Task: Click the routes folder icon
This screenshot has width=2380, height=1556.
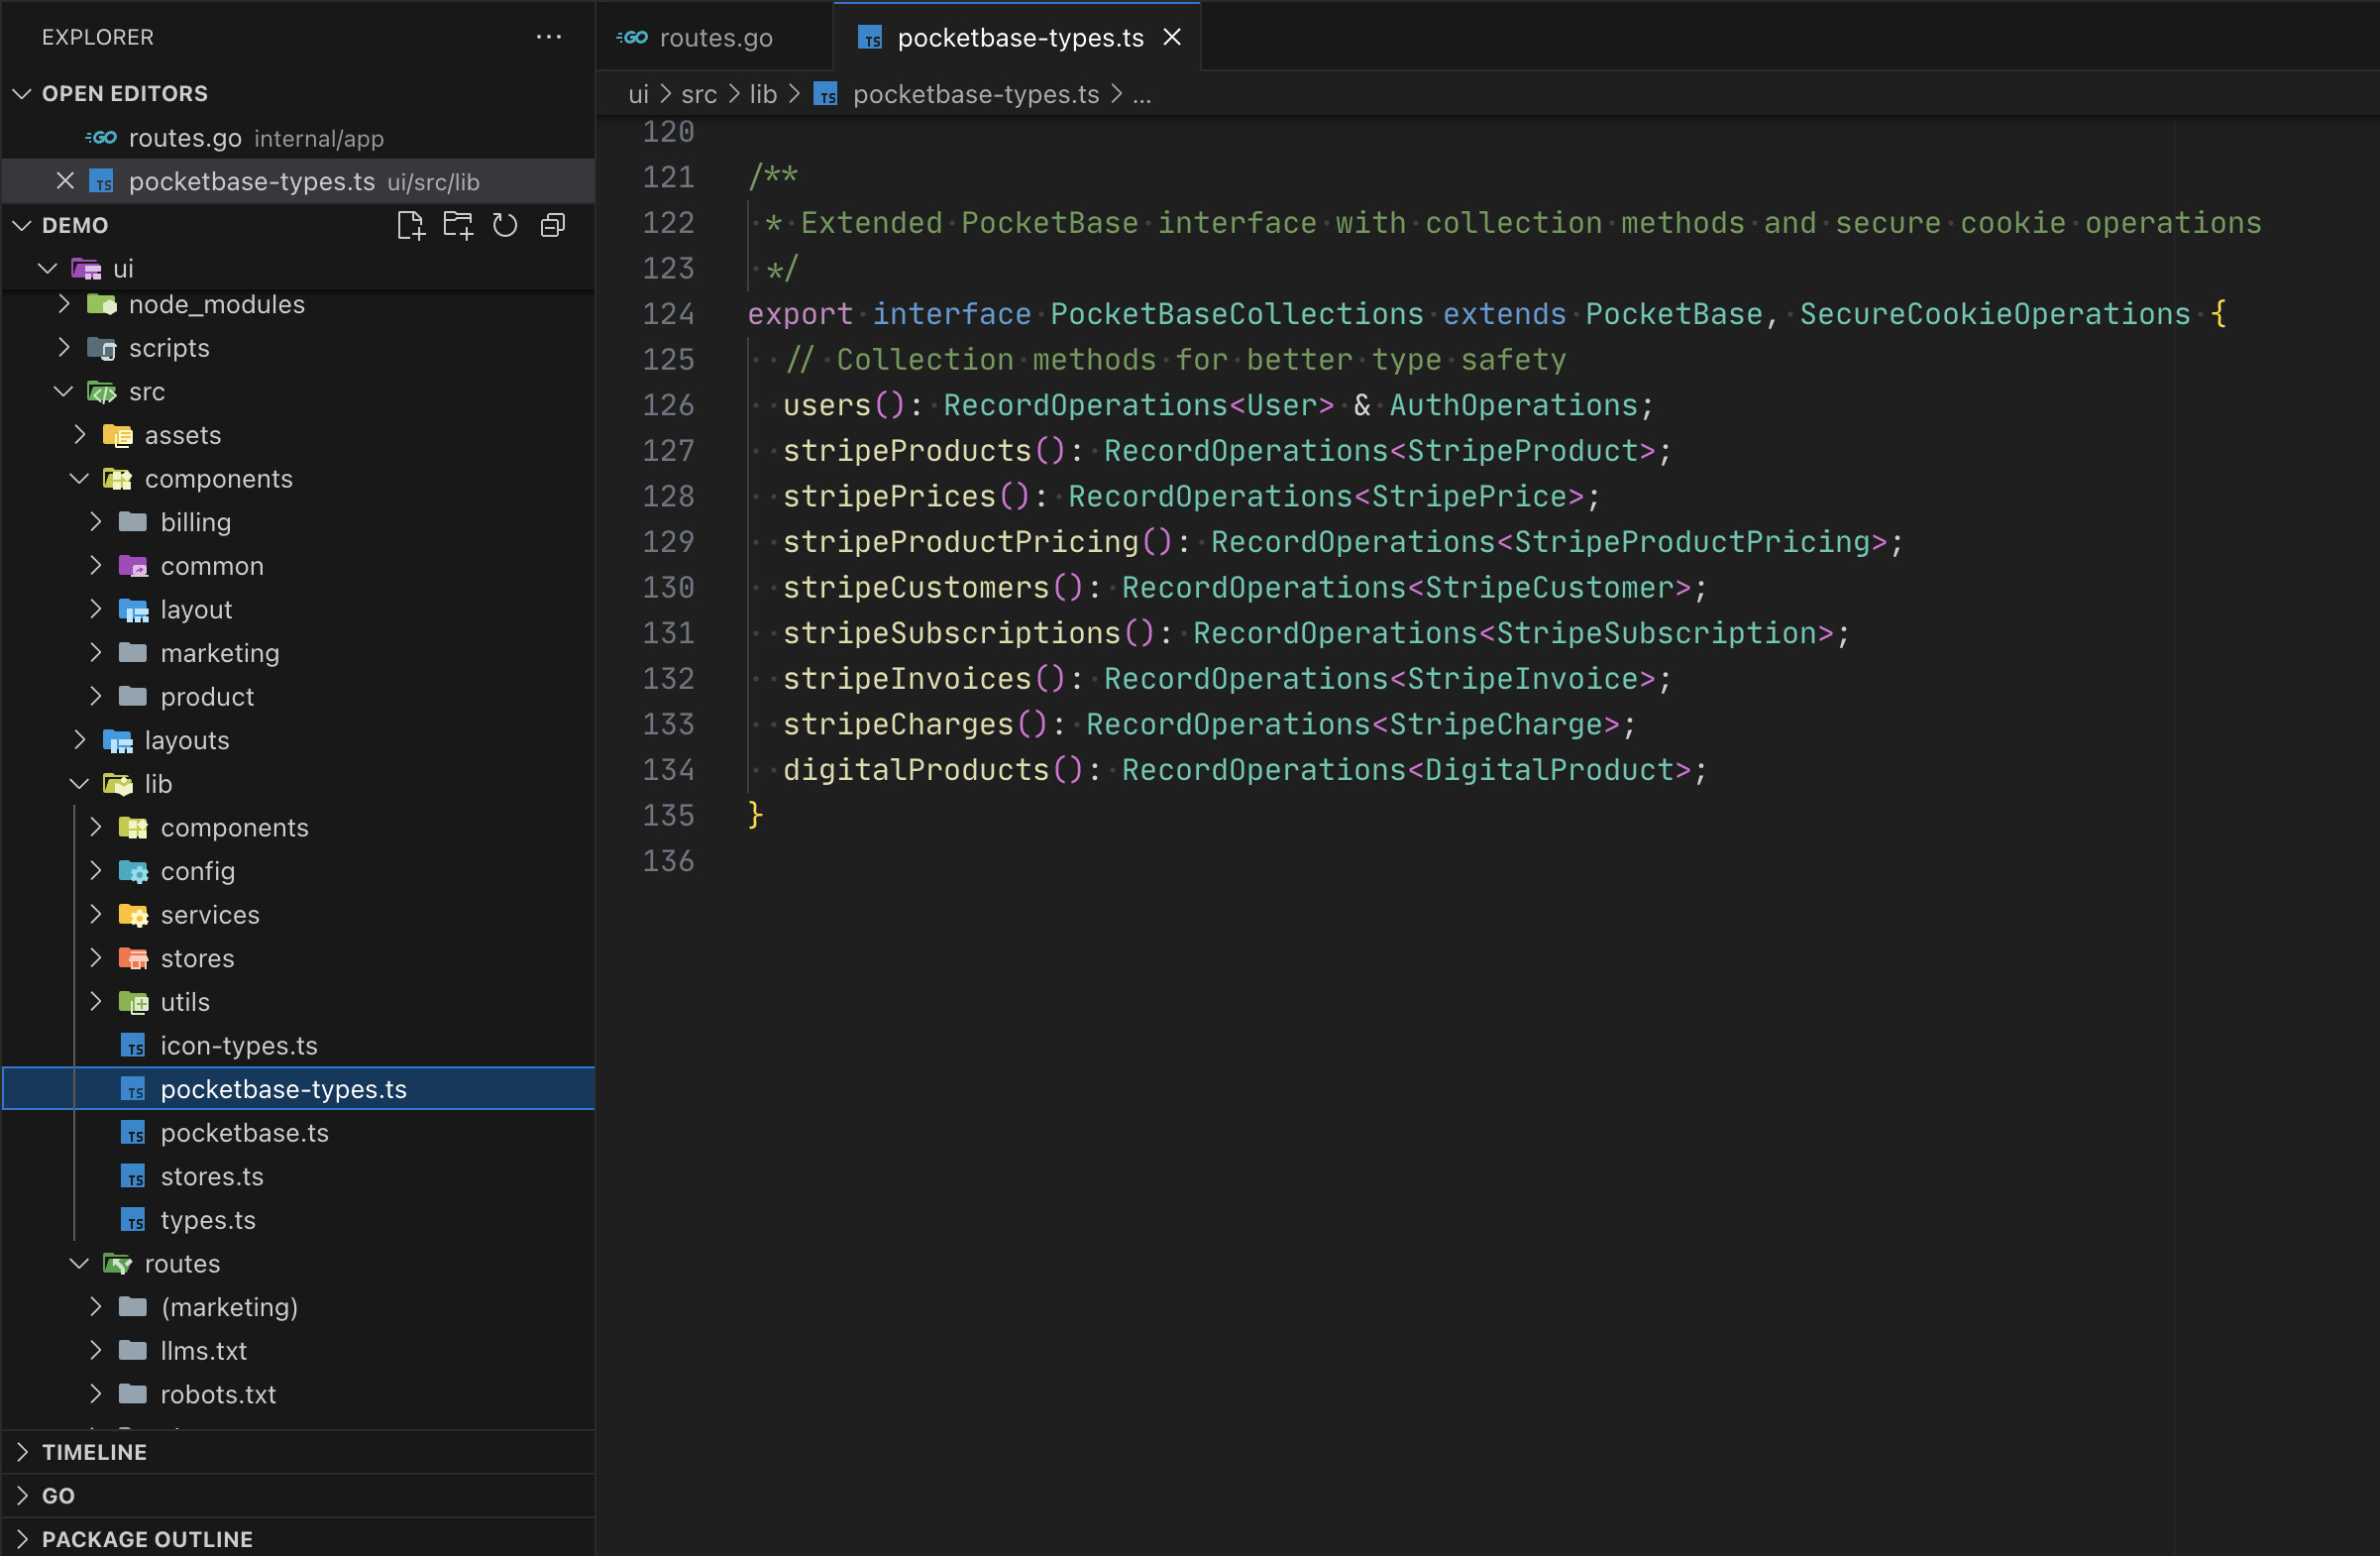Action: pos(118,1264)
